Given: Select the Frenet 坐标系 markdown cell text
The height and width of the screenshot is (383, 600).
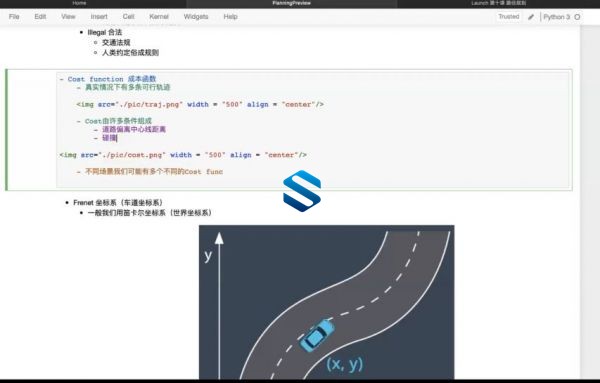Looking at the screenshot, I should coord(118,202).
